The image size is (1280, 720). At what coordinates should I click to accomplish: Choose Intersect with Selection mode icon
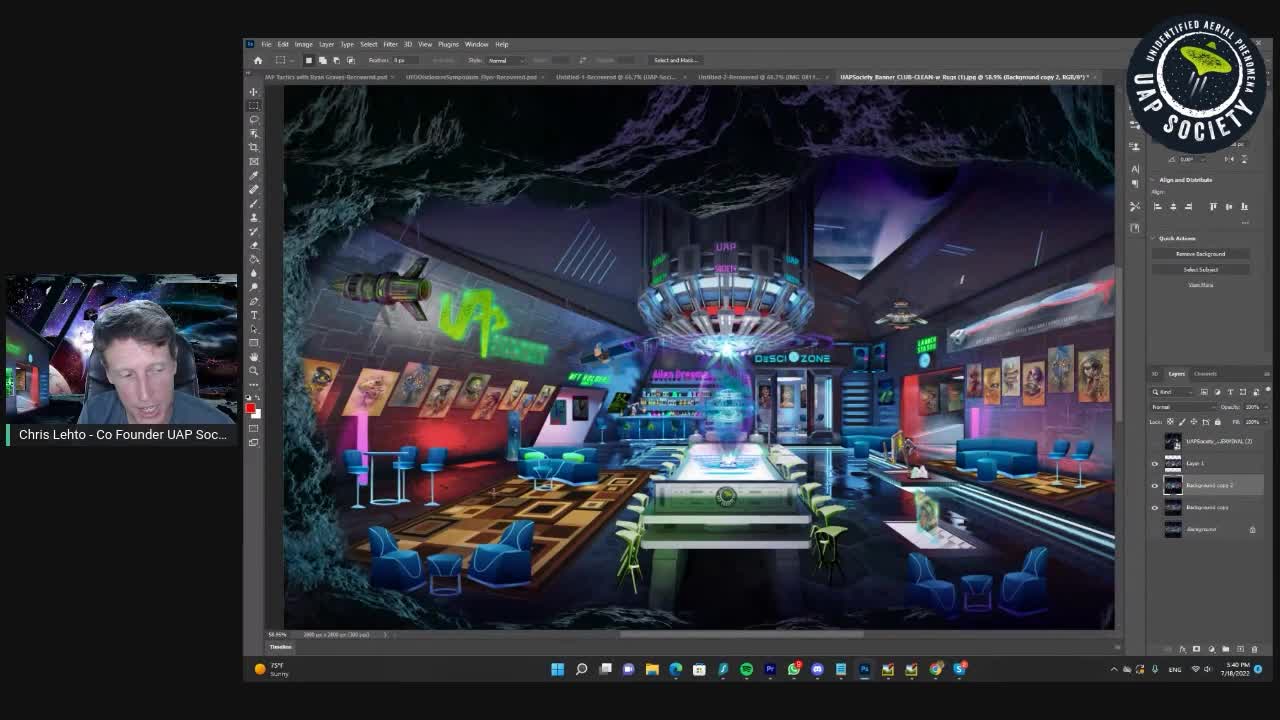pos(350,60)
